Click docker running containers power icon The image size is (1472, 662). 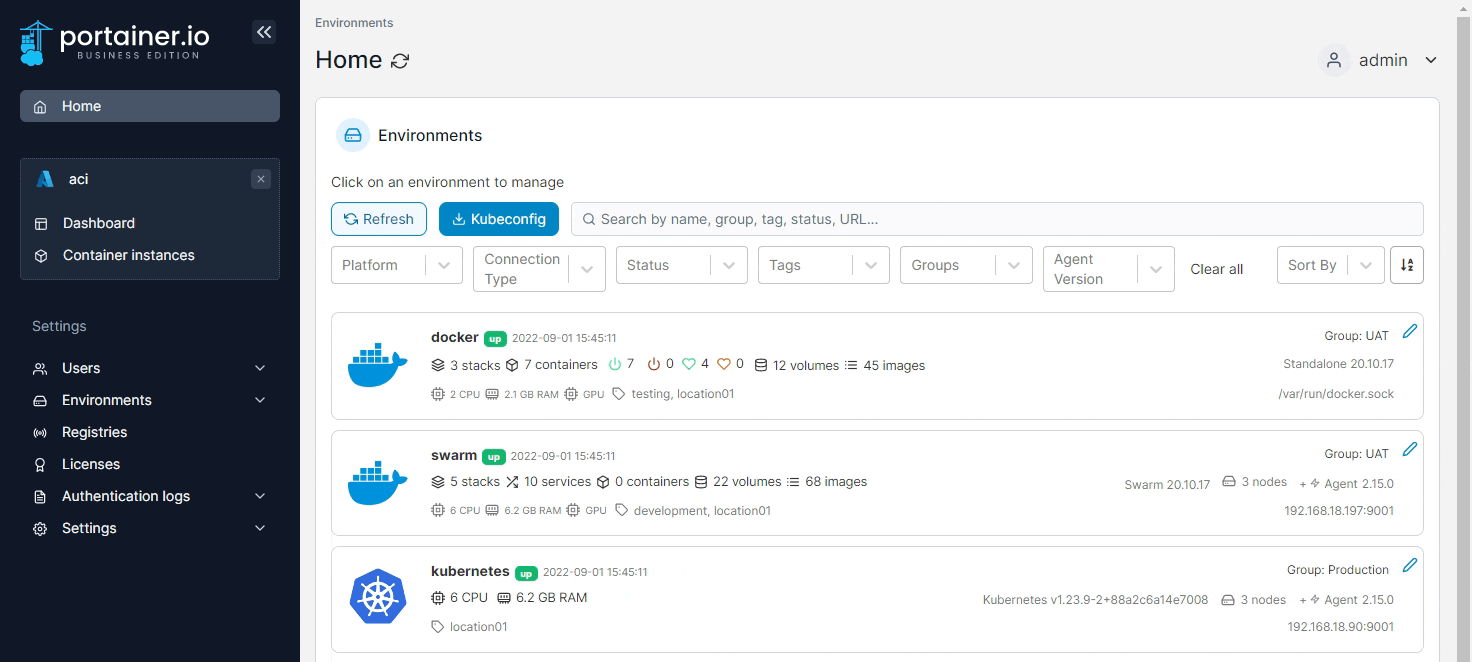coord(615,365)
